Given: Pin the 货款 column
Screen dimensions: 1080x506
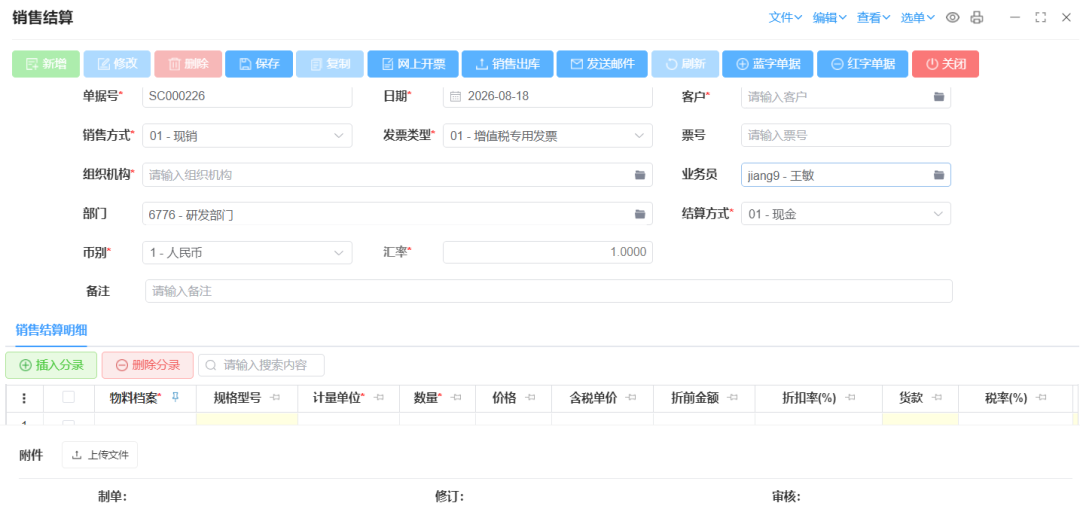Looking at the screenshot, I should pos(937,397).
